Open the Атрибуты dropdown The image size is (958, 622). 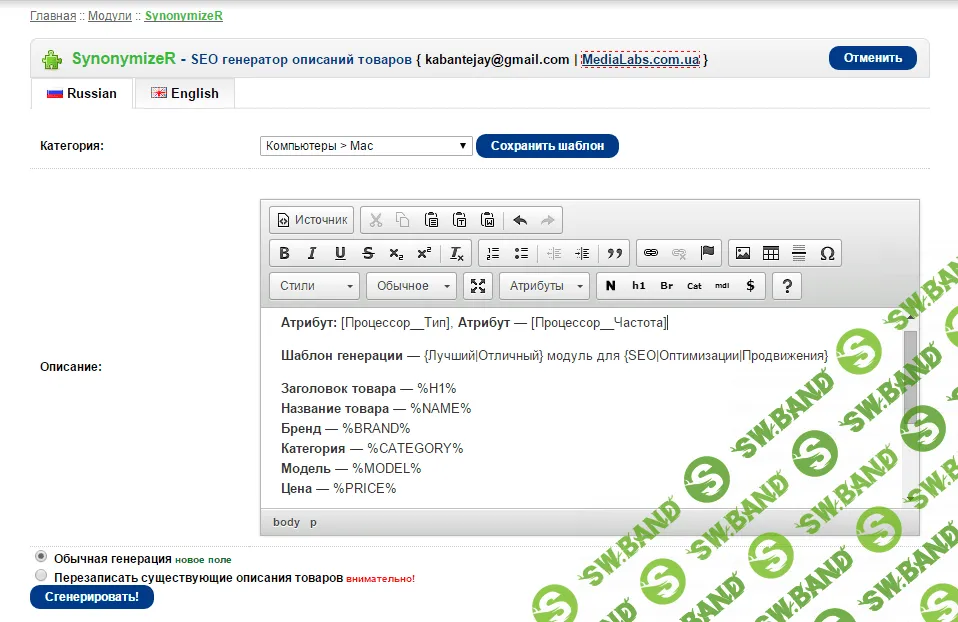pos(544,285)
